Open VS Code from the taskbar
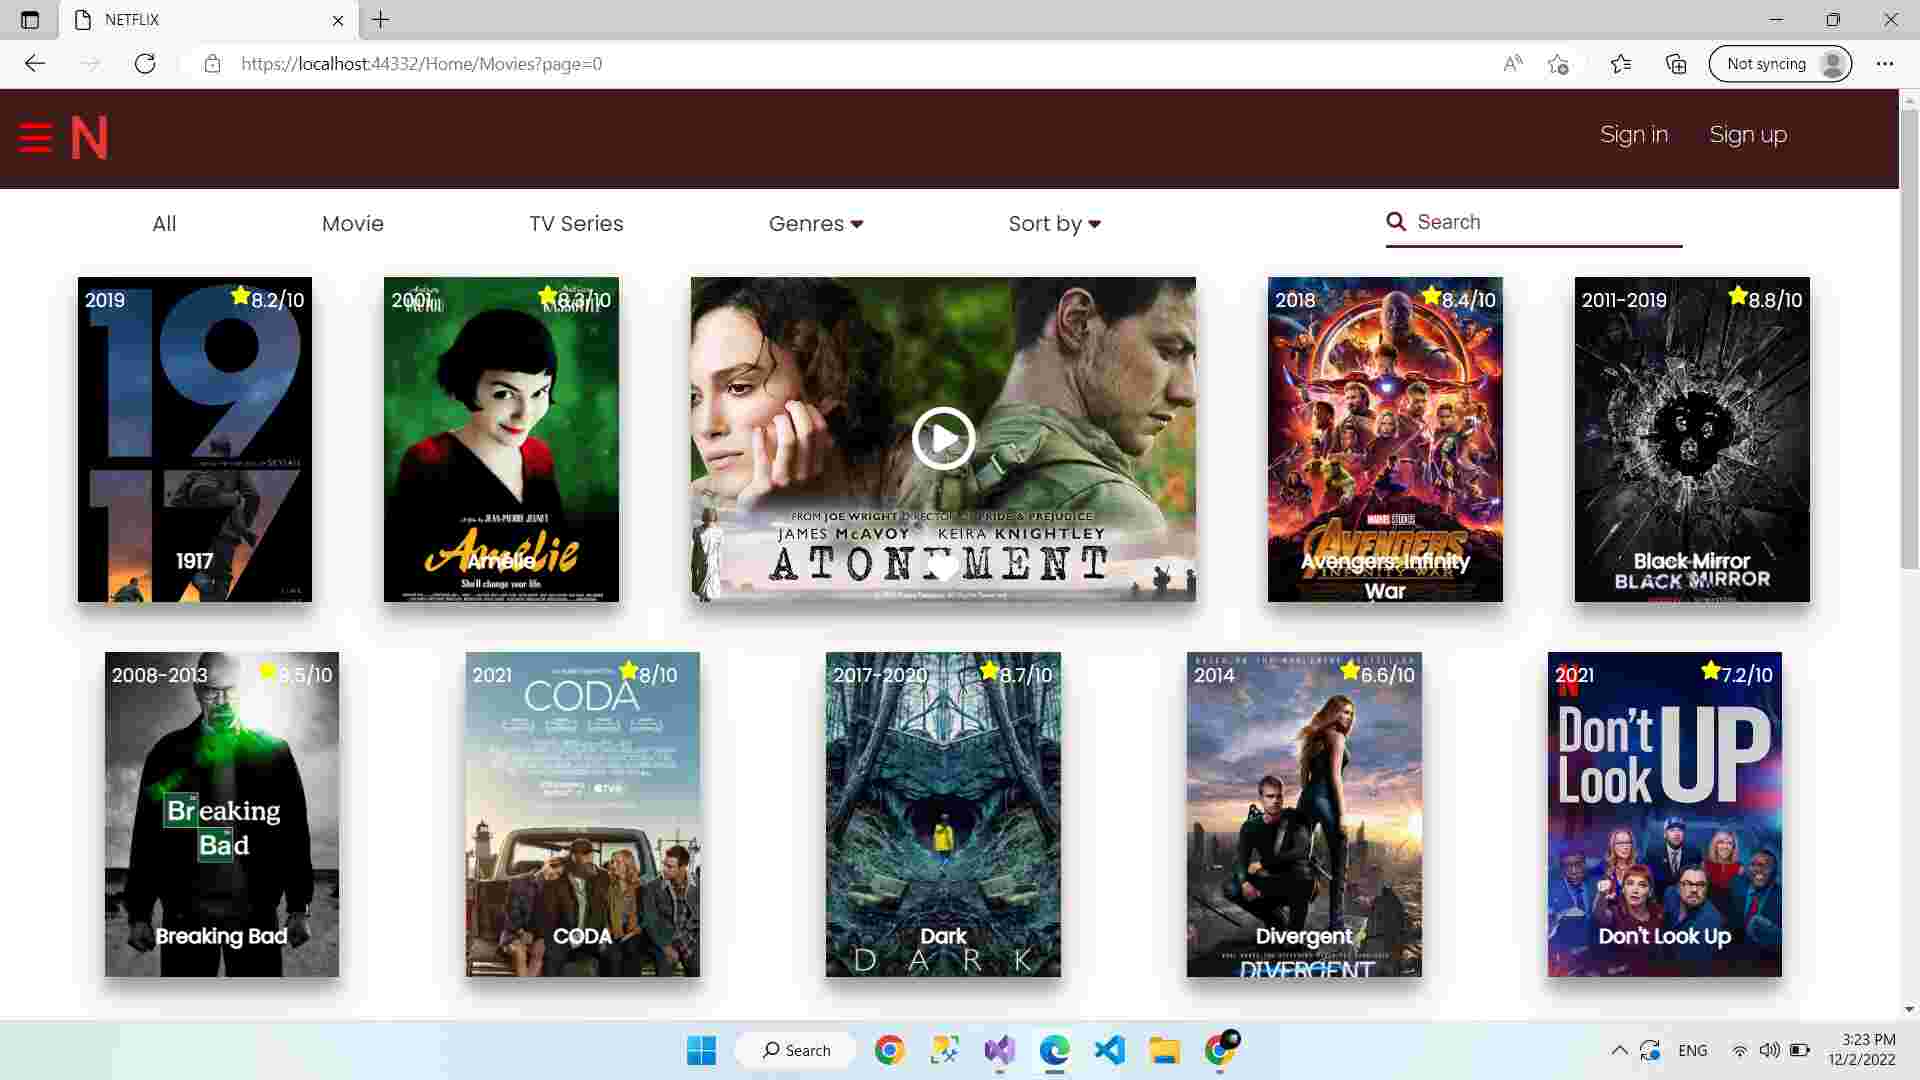Viewport: 1920px width, 1080px height. tap(1109, 1050)
